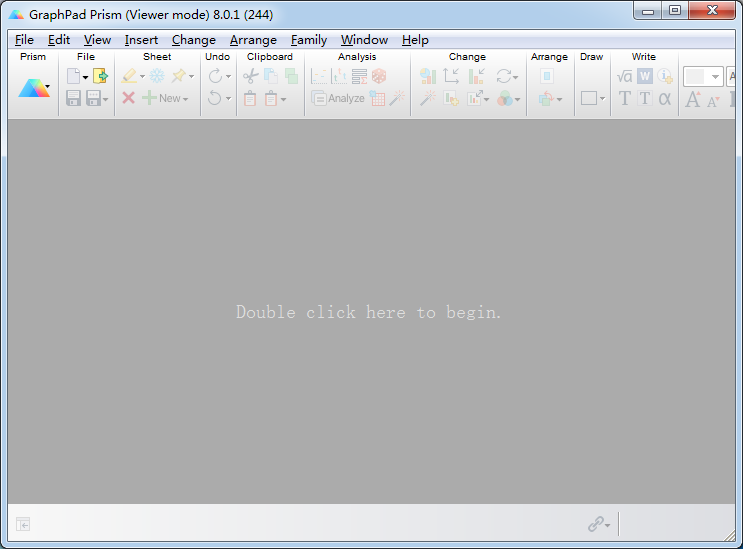Click the add data set to graph icon
The height and width of the screenshot is (549, 743).
(x=451, y=99)
